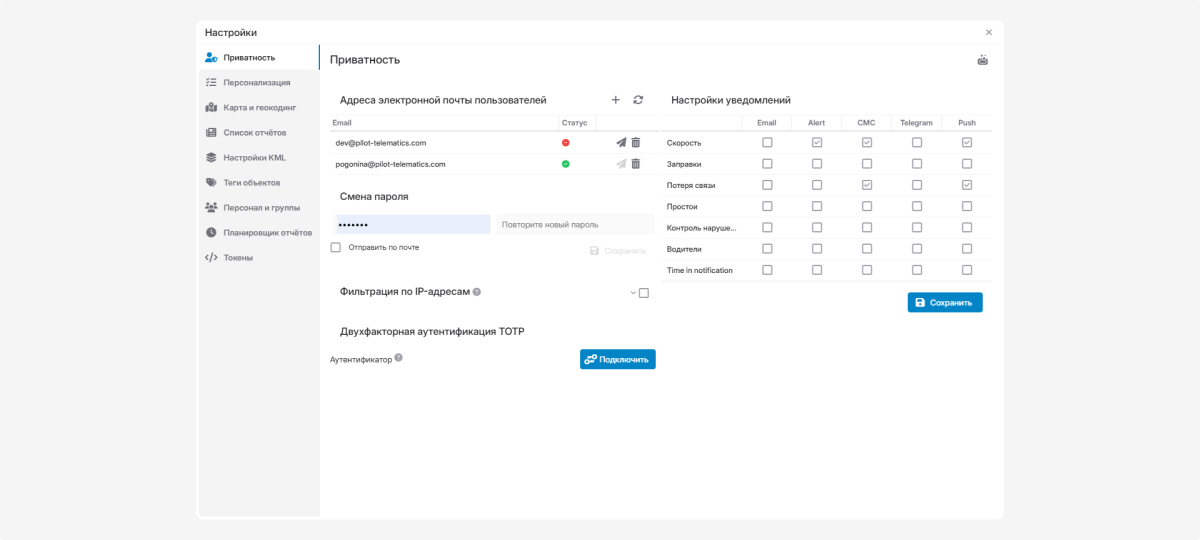
Task: Toggle the Фильтрация по IP-адресам checkbox
Action: 644,293
